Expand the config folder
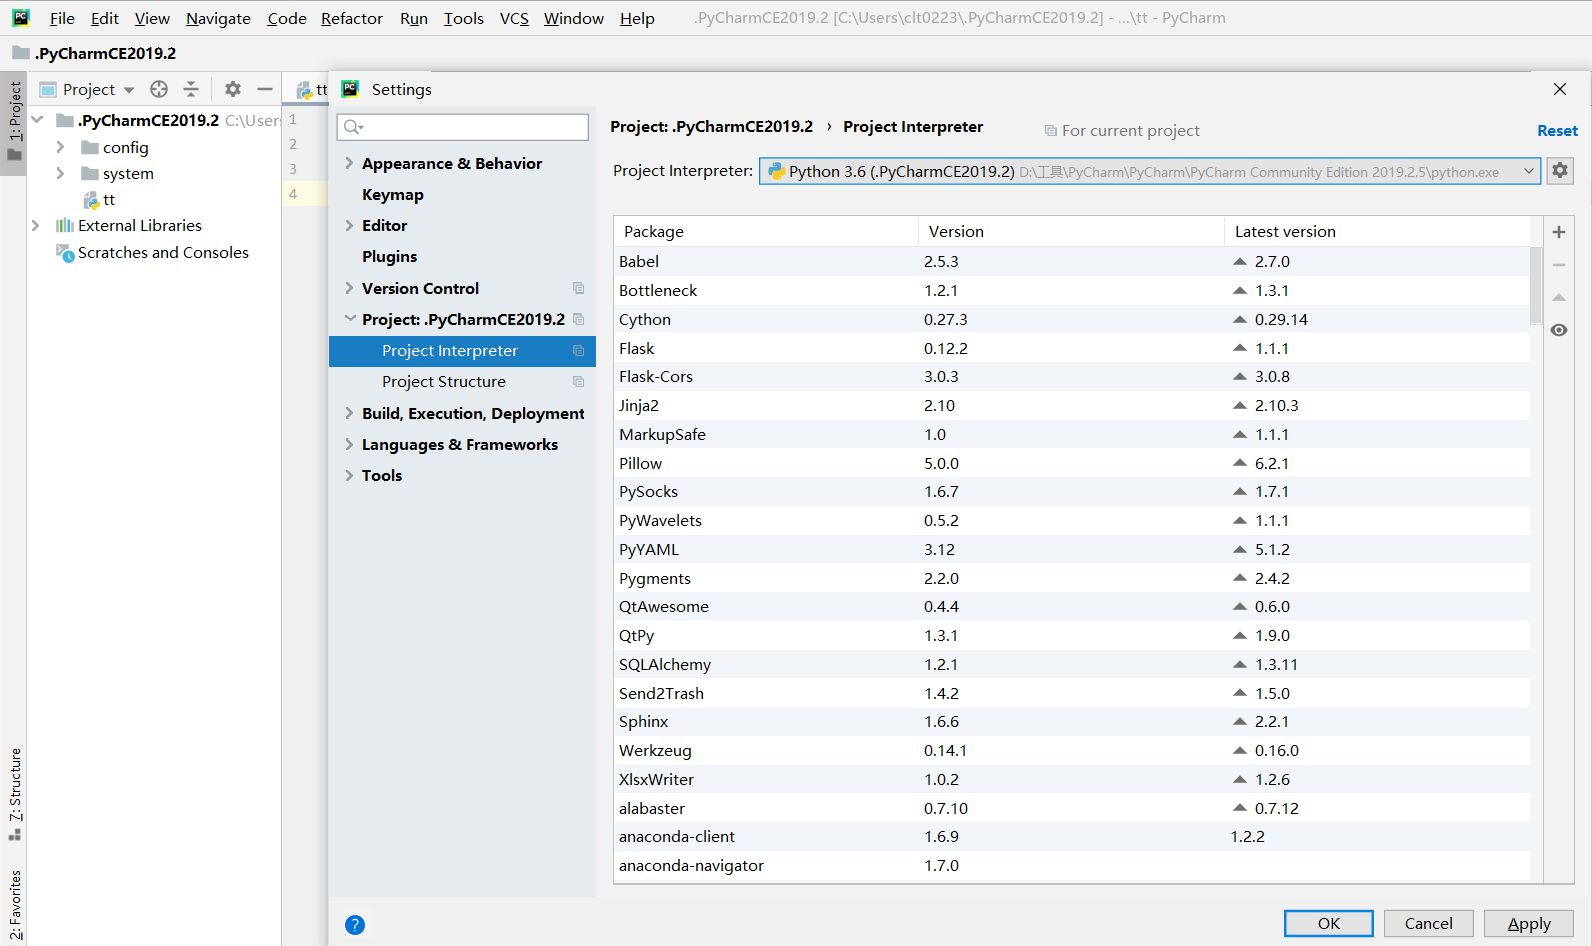This screenshot has width=1592, height=946. pyautogui.click(x=60, y=147)
